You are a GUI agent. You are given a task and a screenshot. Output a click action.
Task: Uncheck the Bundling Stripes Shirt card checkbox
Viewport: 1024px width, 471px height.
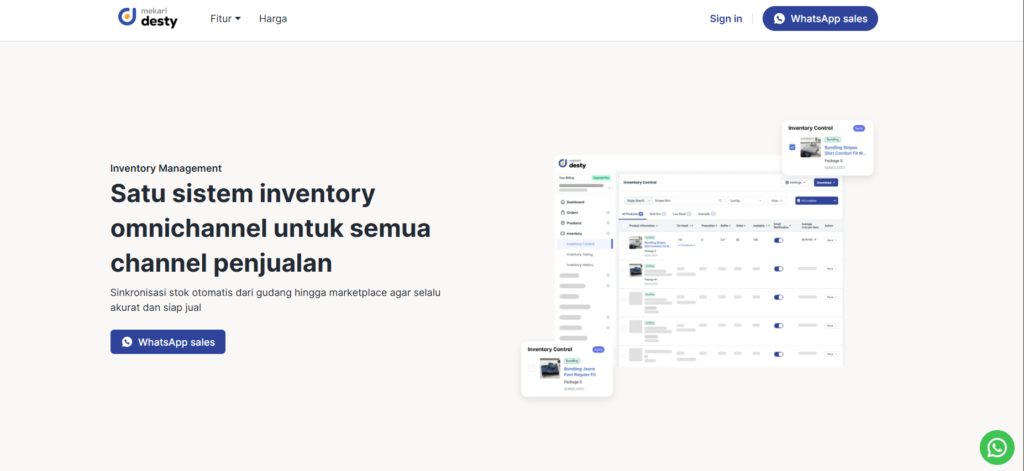pyautogui.click(x=792, y=147)
